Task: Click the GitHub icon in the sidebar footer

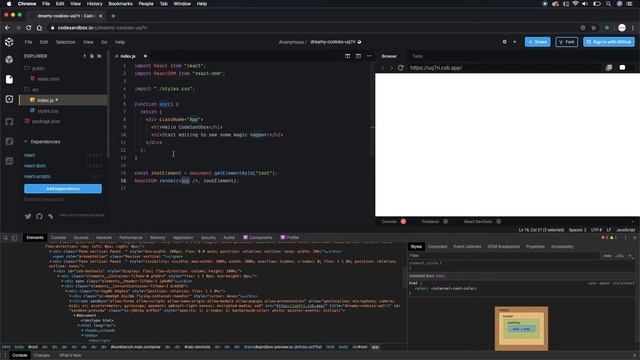Action: [39, 216]
